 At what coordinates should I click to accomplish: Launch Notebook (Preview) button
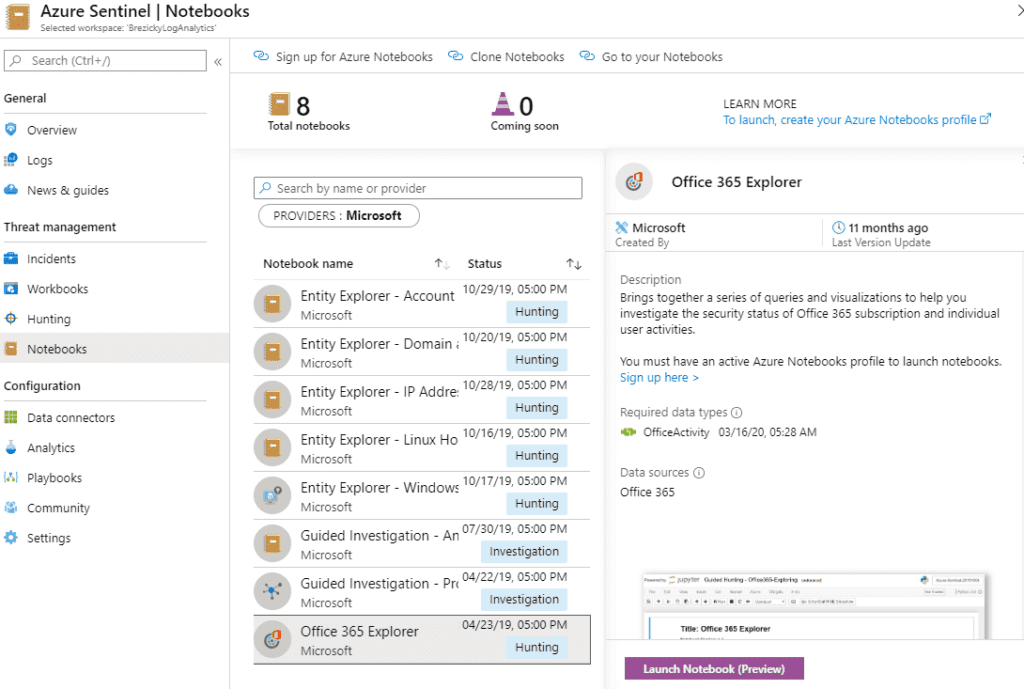click(x=714, y=668)
